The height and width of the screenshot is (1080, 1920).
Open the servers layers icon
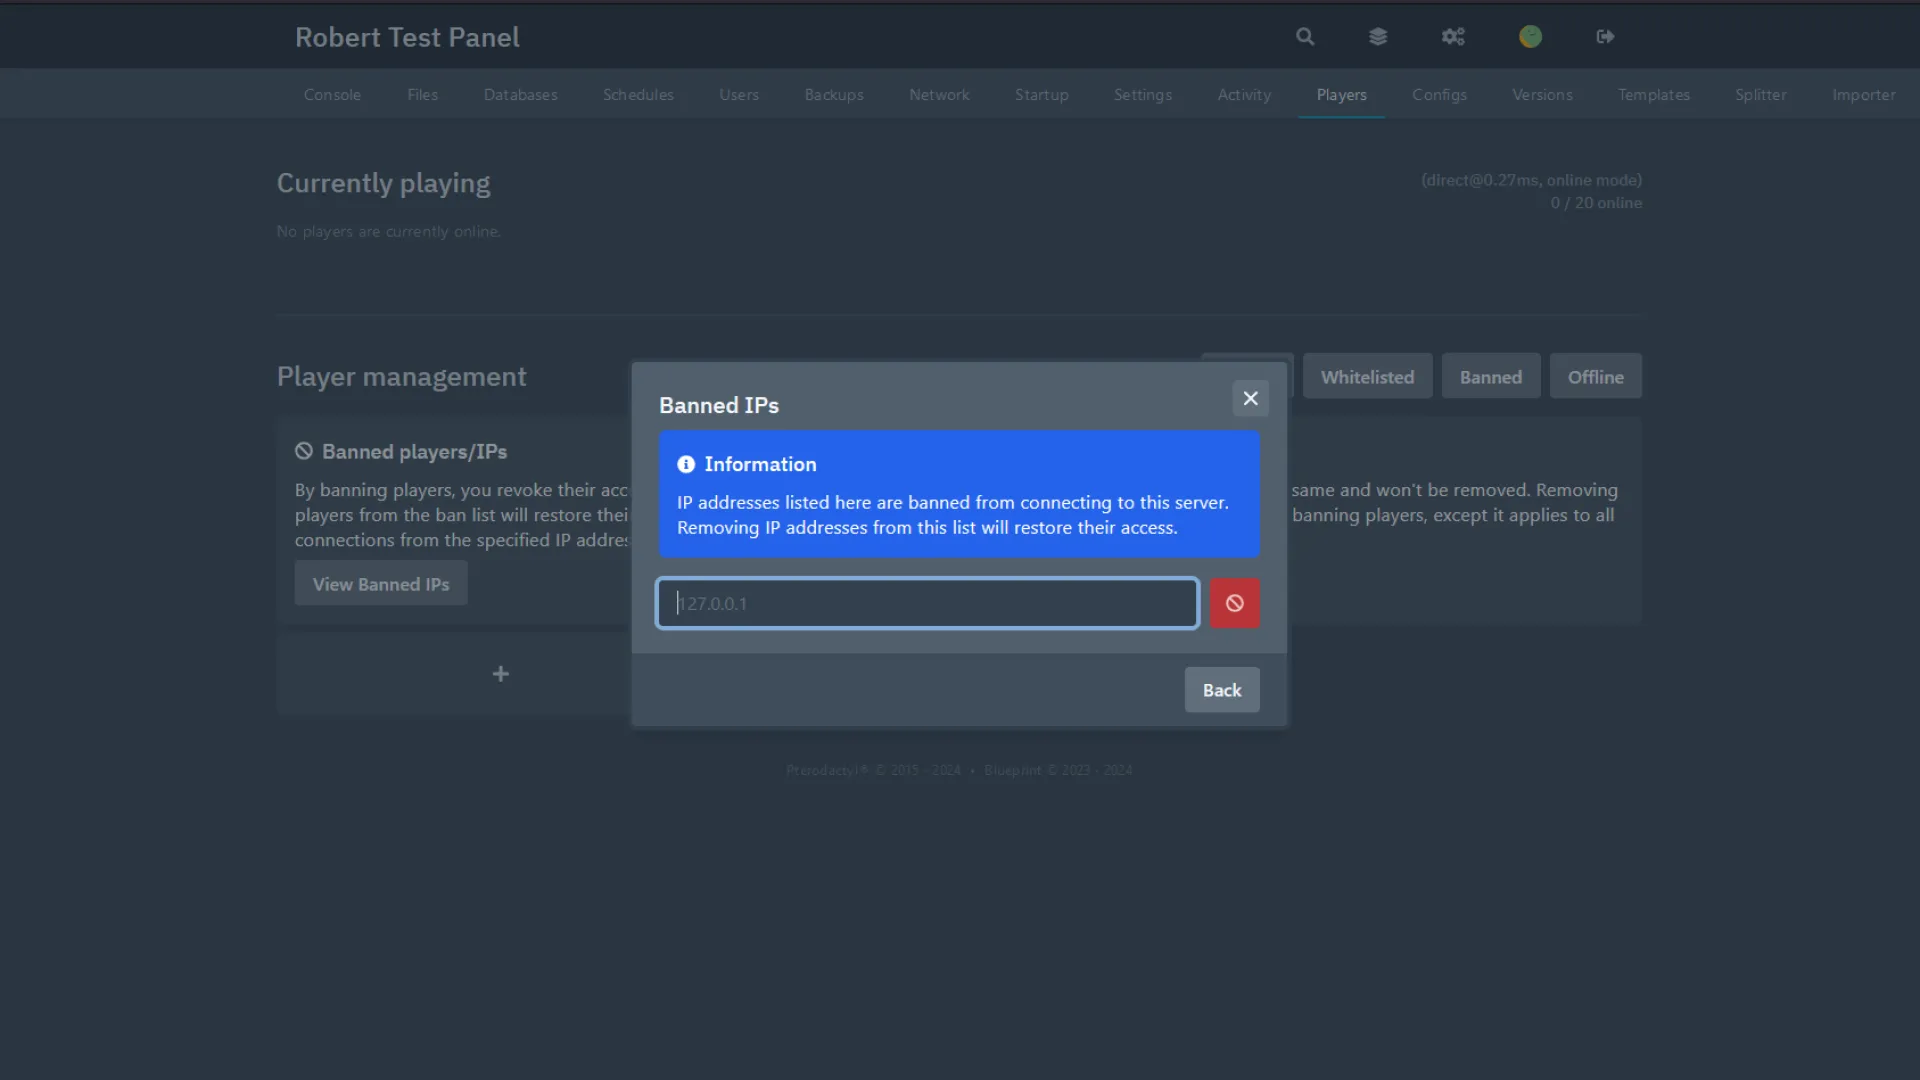1378,37
